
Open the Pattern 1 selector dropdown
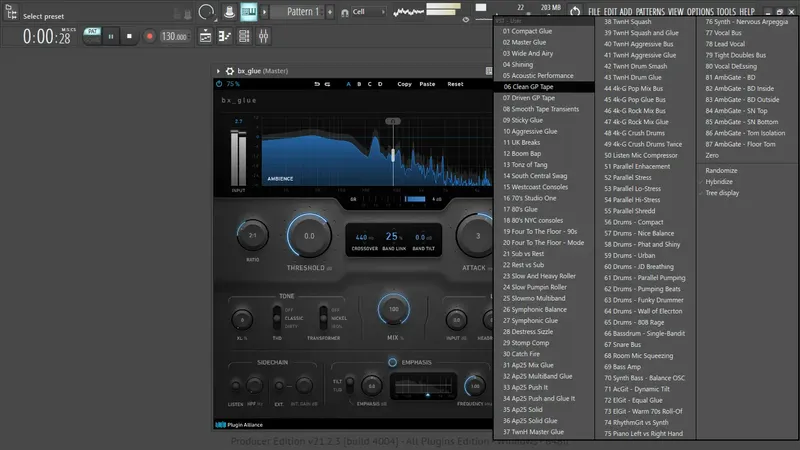point(297,12)
